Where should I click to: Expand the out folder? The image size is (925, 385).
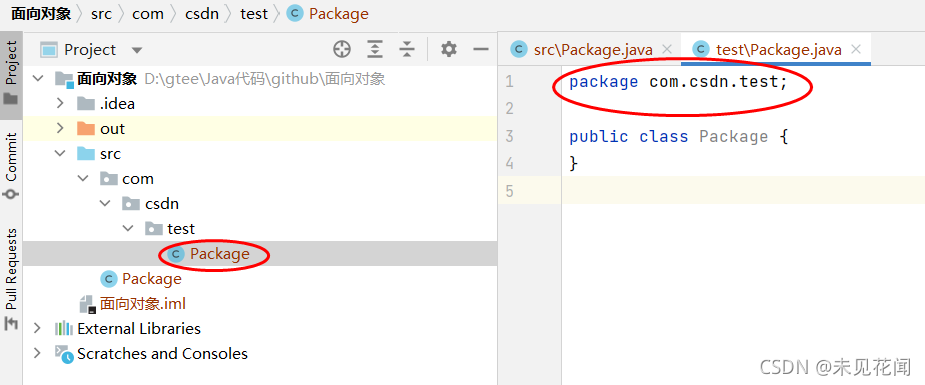[60, 129]
